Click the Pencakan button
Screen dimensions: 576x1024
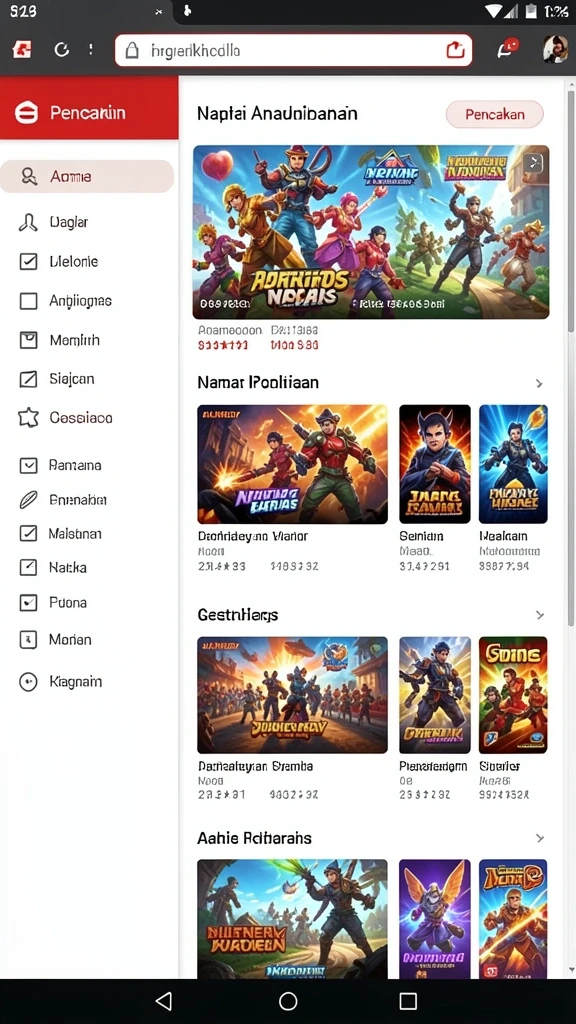point(494,114)
